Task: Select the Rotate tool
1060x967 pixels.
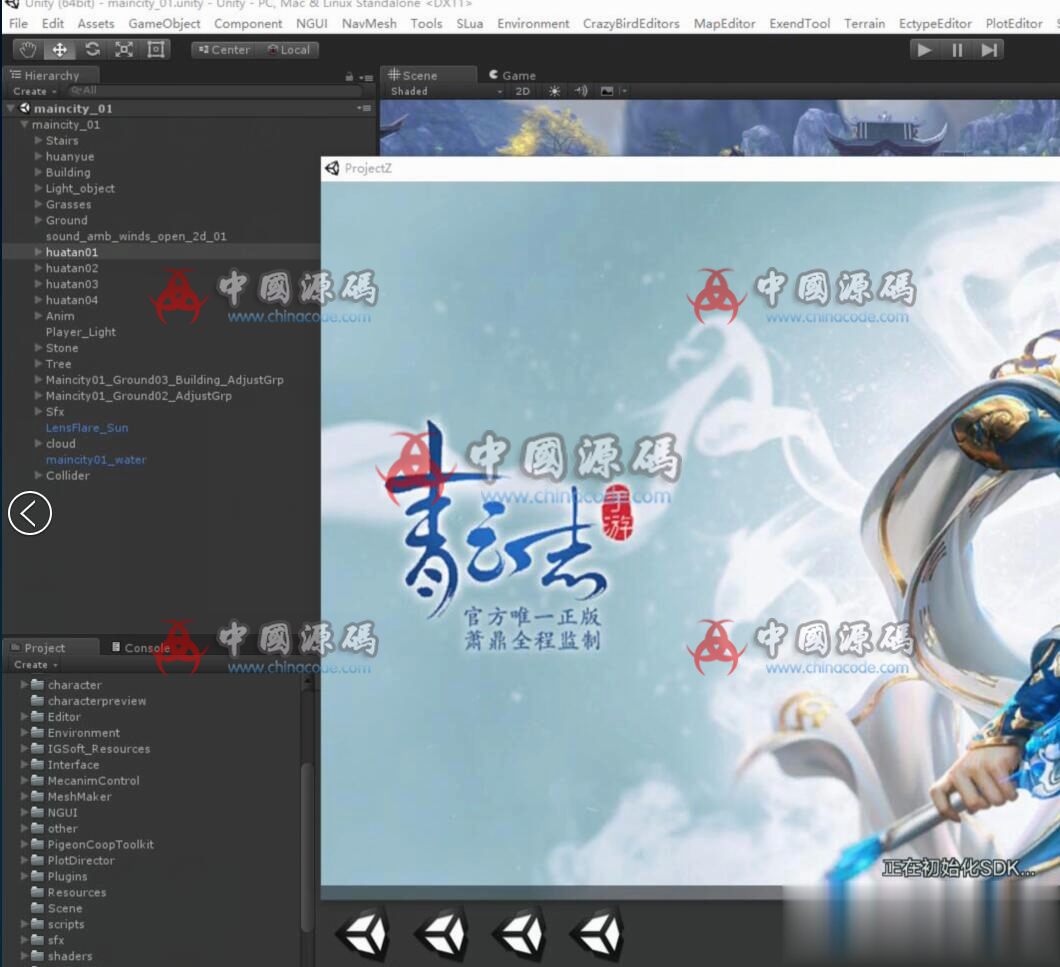Action: pyautogui.click(x=92, y=49)
